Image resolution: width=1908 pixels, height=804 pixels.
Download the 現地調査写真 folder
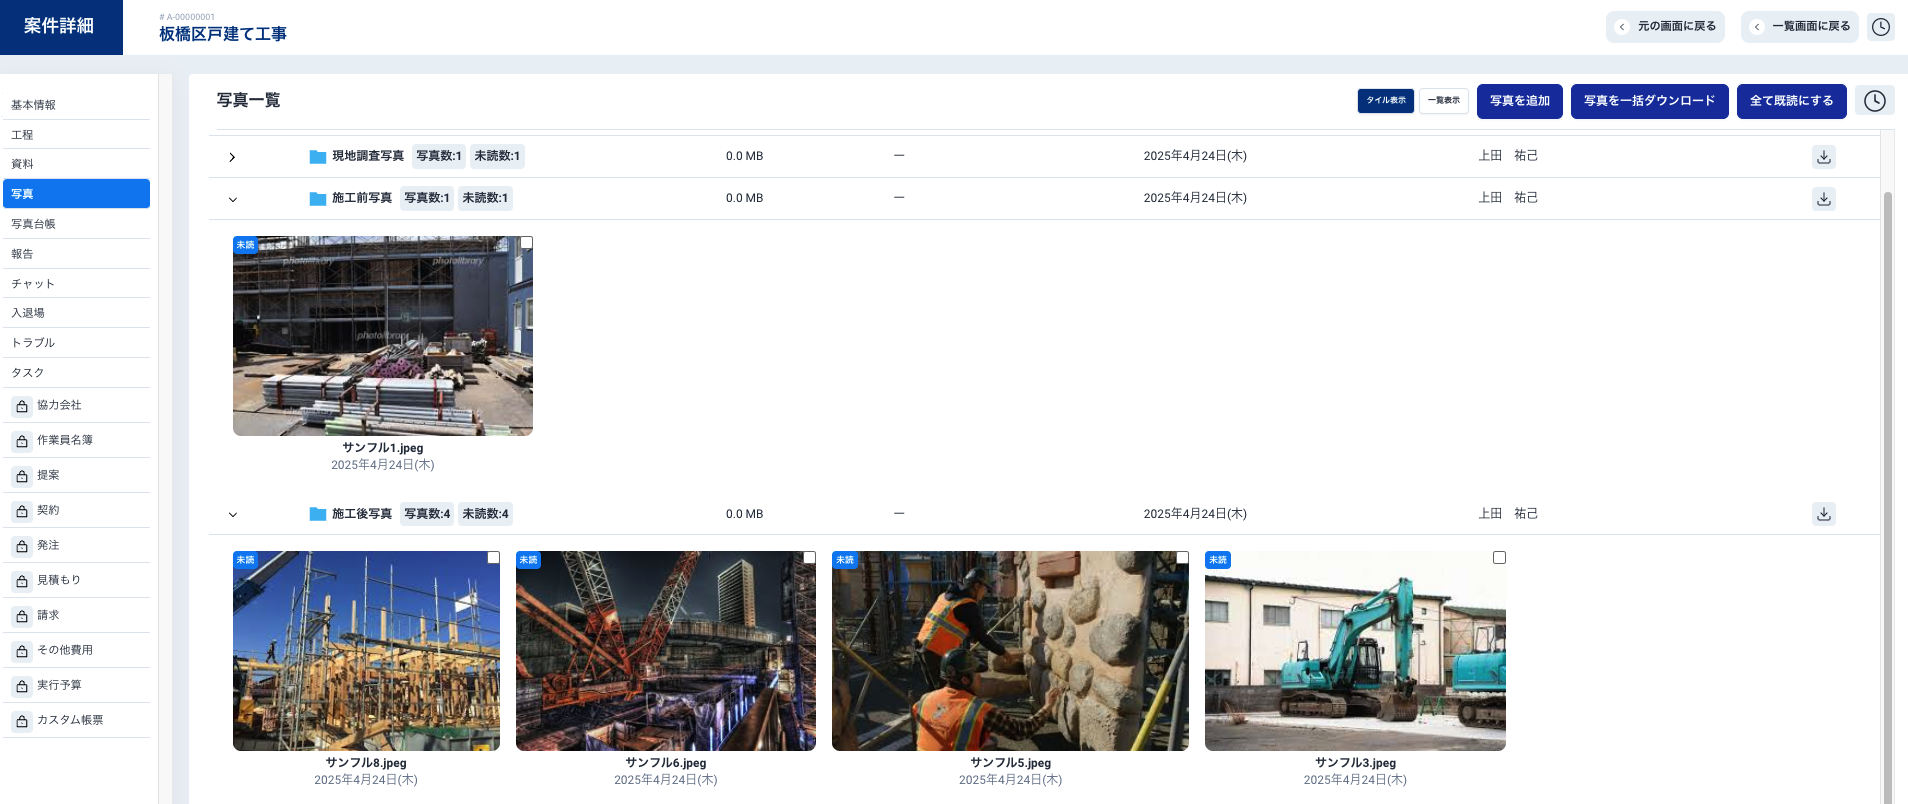coord(1824,157)
